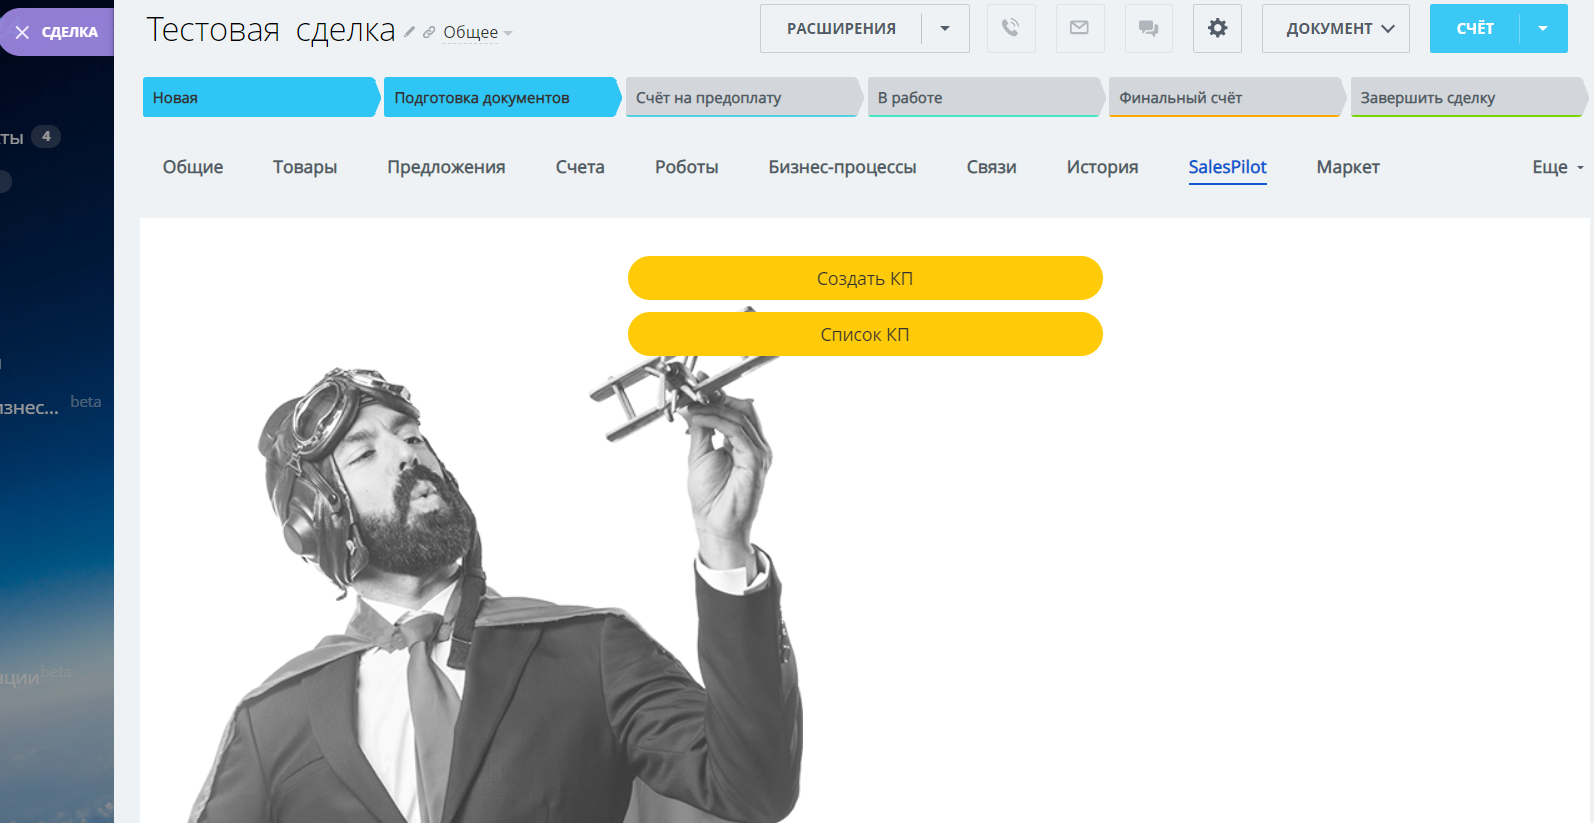Viewport: 1594px width, 823px height.
Task: Switch to the Товары tab
Action: tap(305, 167)
